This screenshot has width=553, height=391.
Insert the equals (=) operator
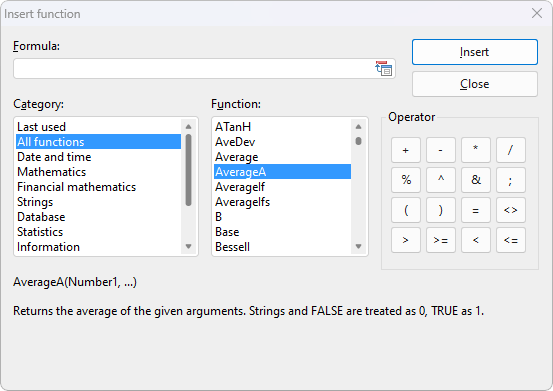476,210
